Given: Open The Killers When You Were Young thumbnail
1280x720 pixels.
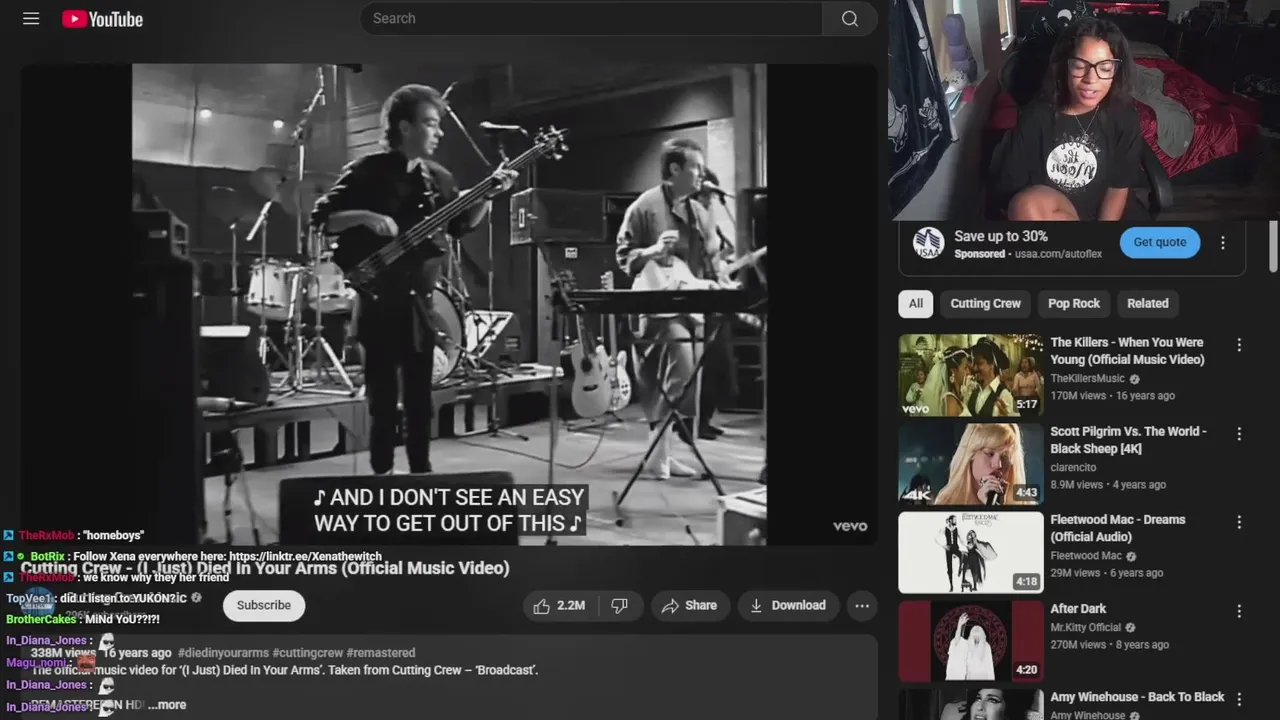Looking at the screenshot, I should click(x=970, y=375).
